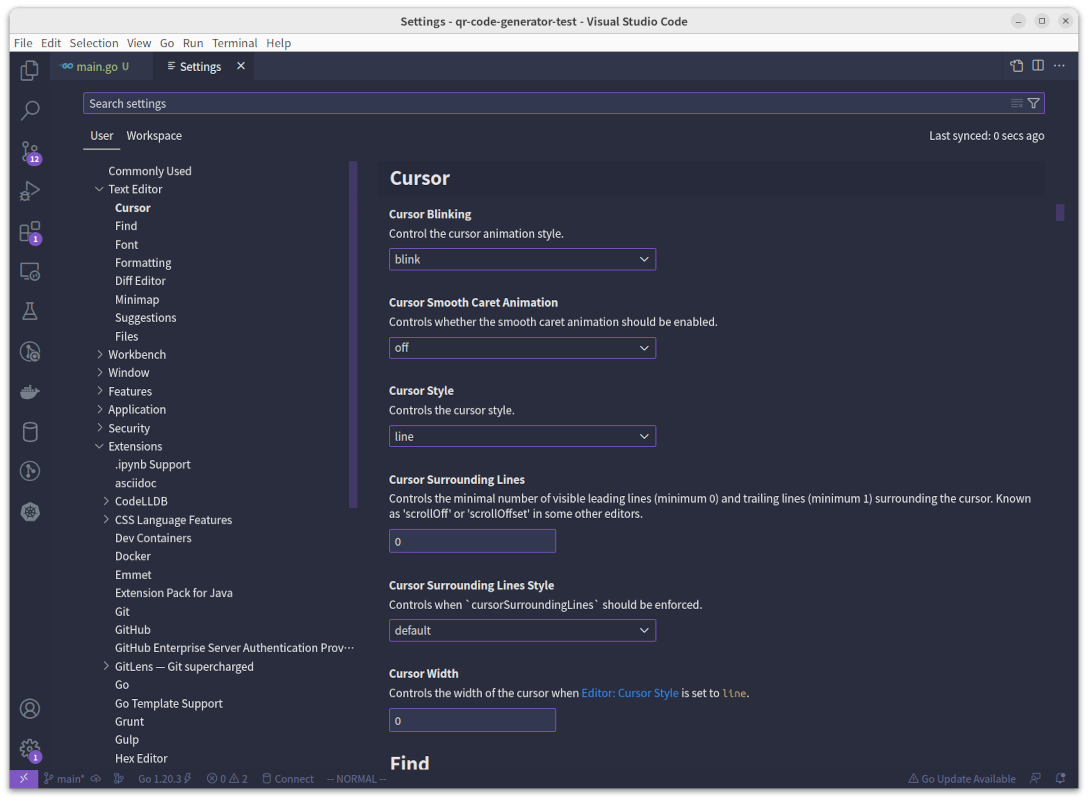Open the Accounts icon
This screenshot has width=1088, height=800.
point(30,708)
